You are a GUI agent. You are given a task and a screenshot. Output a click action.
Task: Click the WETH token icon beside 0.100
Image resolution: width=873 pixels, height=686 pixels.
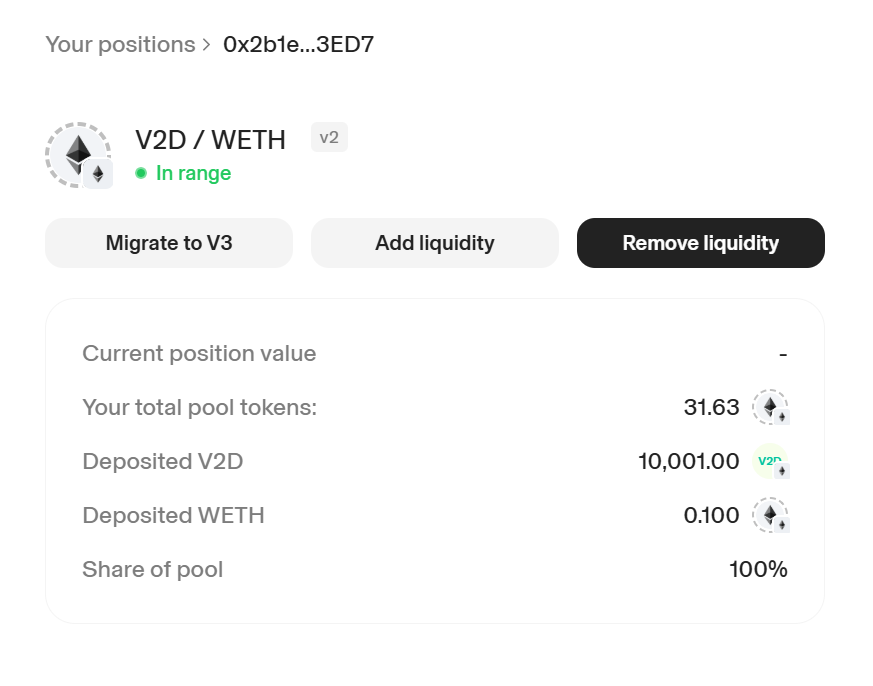771,515
